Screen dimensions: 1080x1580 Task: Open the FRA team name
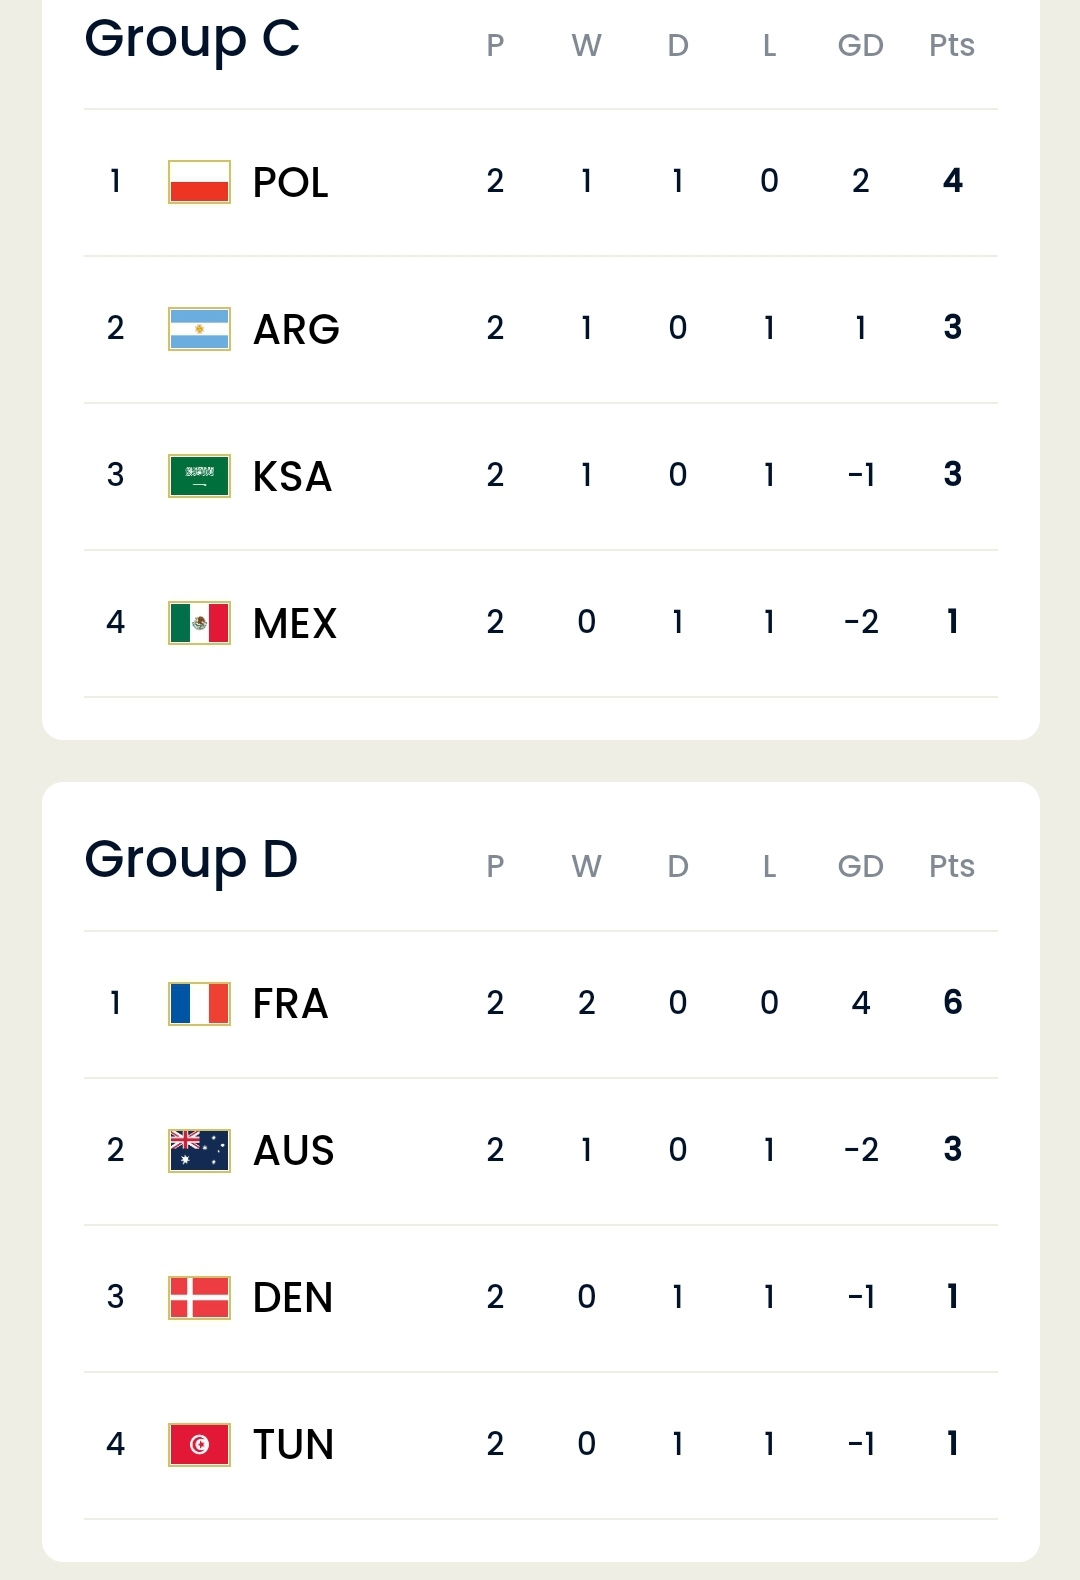point(290,1003)
